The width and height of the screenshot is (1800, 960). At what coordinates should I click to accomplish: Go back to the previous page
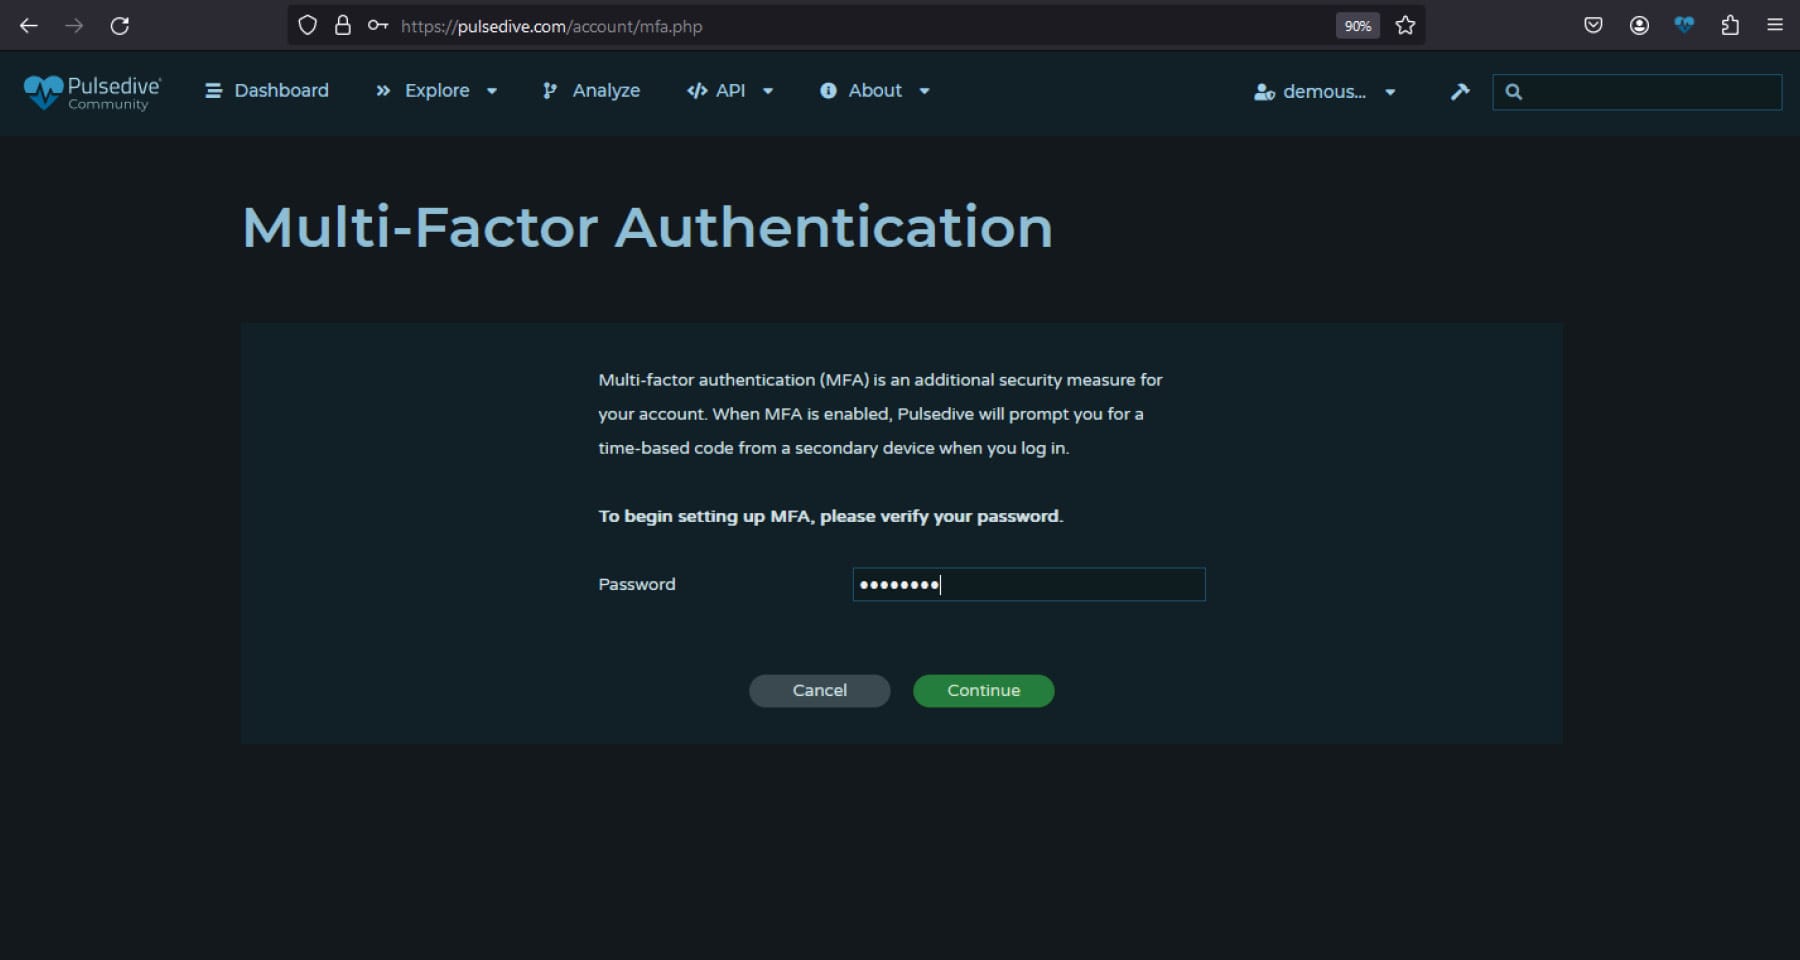(x=29, y=26)
